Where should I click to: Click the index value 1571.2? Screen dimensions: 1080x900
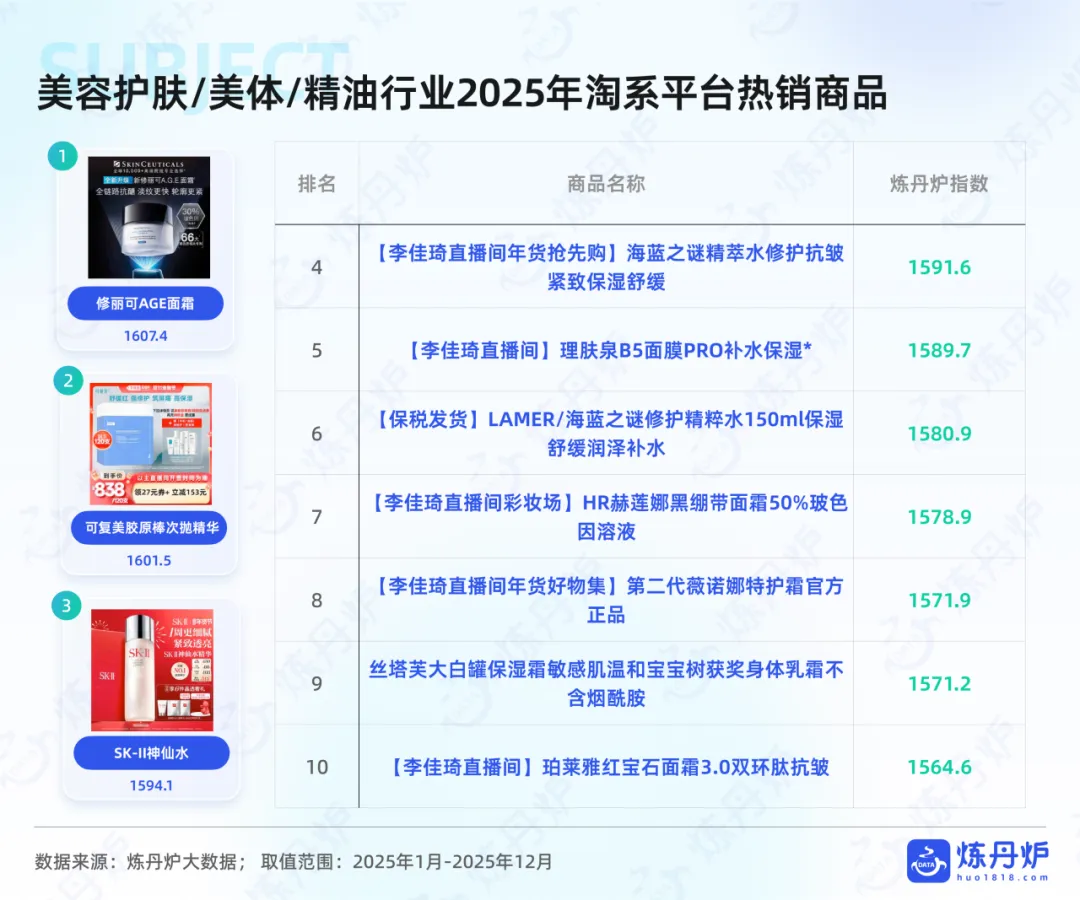939,684
